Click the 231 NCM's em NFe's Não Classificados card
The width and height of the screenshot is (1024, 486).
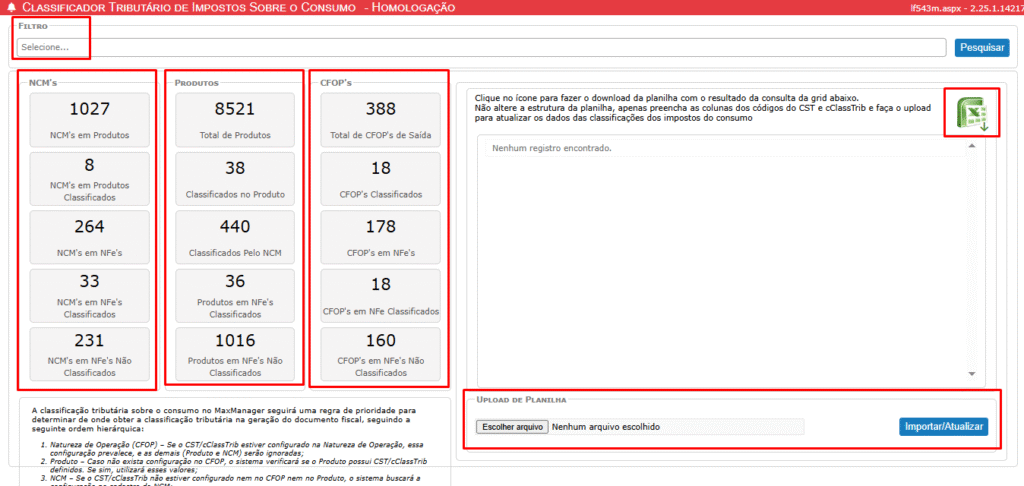pos(89,353)
